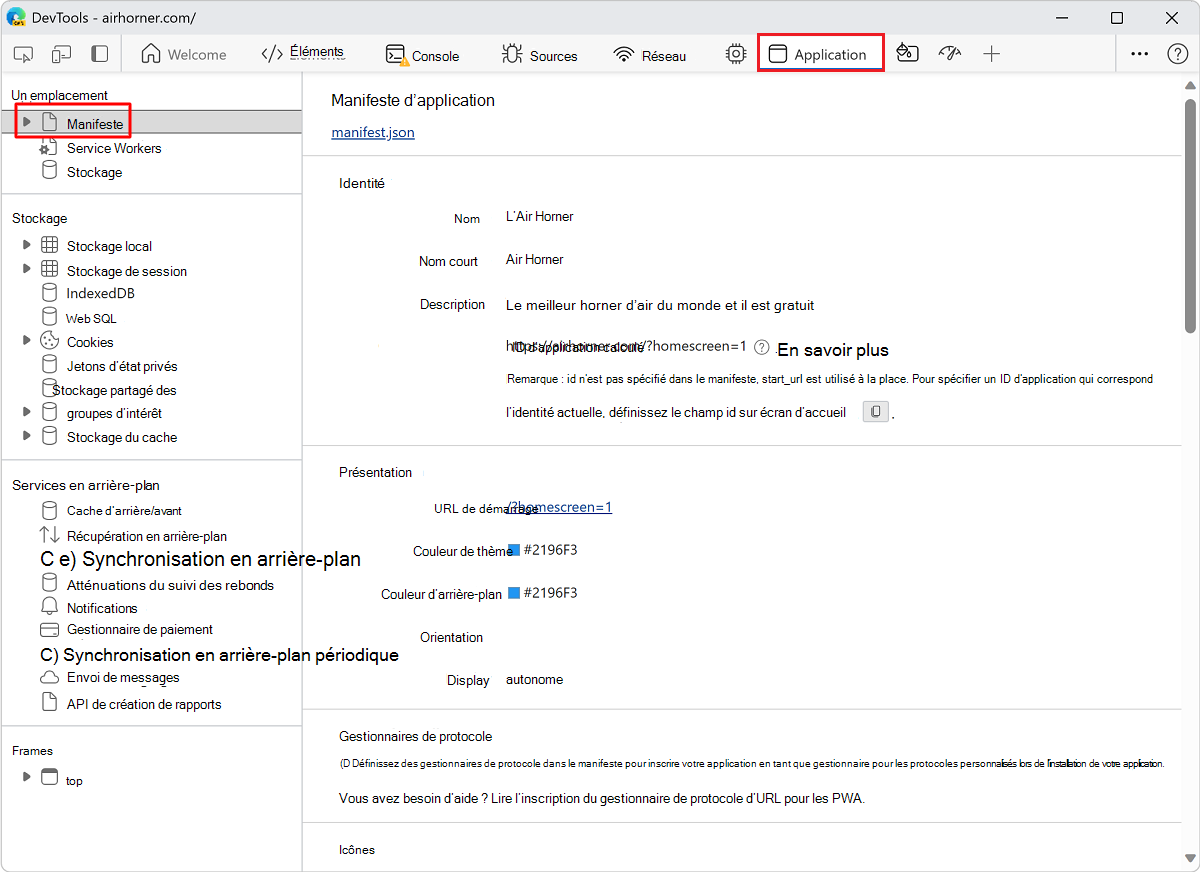Open the manifest.json link
Viewport: 1200px width, 872px height.
(373, 132)
